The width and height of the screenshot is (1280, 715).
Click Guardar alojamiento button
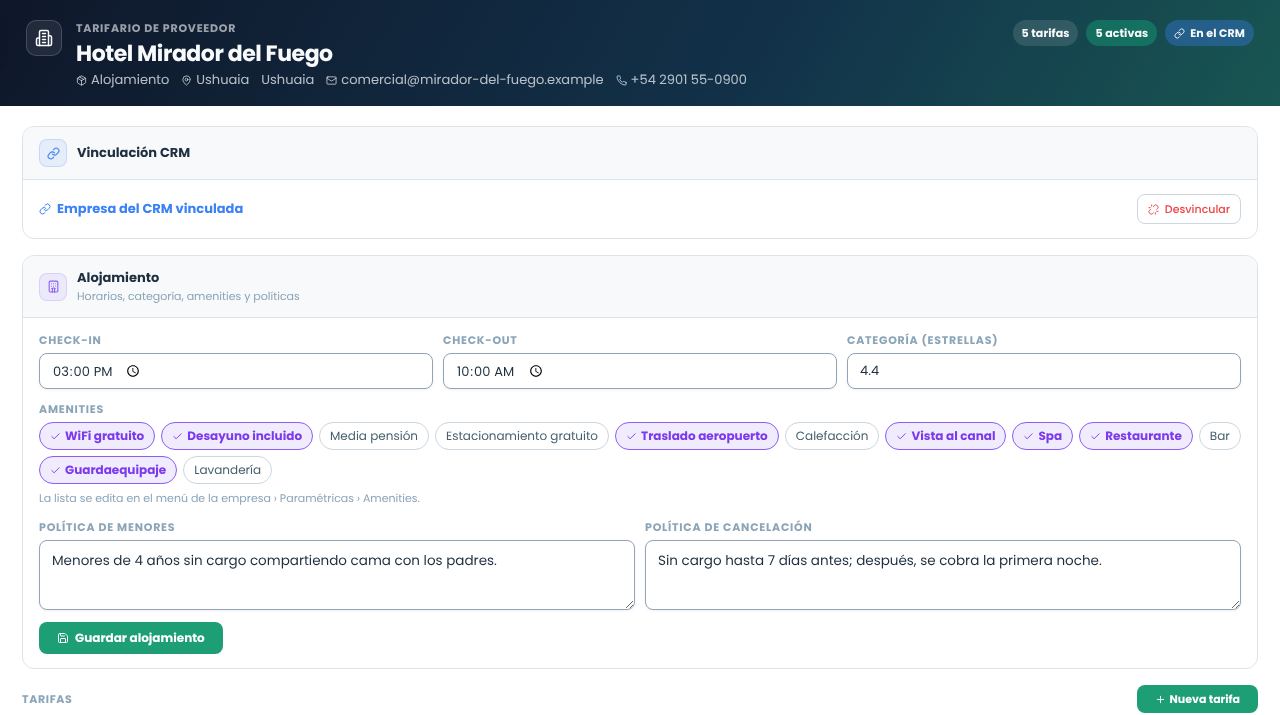(131, 638)
